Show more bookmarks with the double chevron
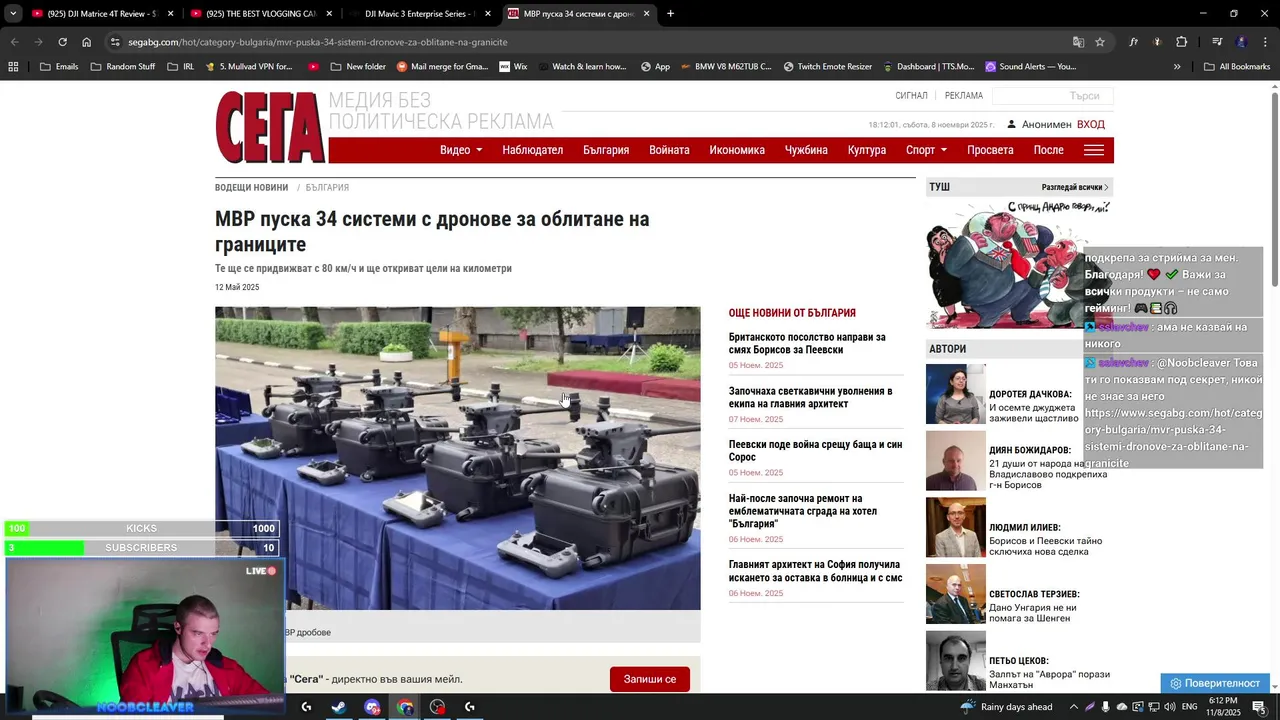Viewport: 1280px width, 720px height. (1177, 67)
